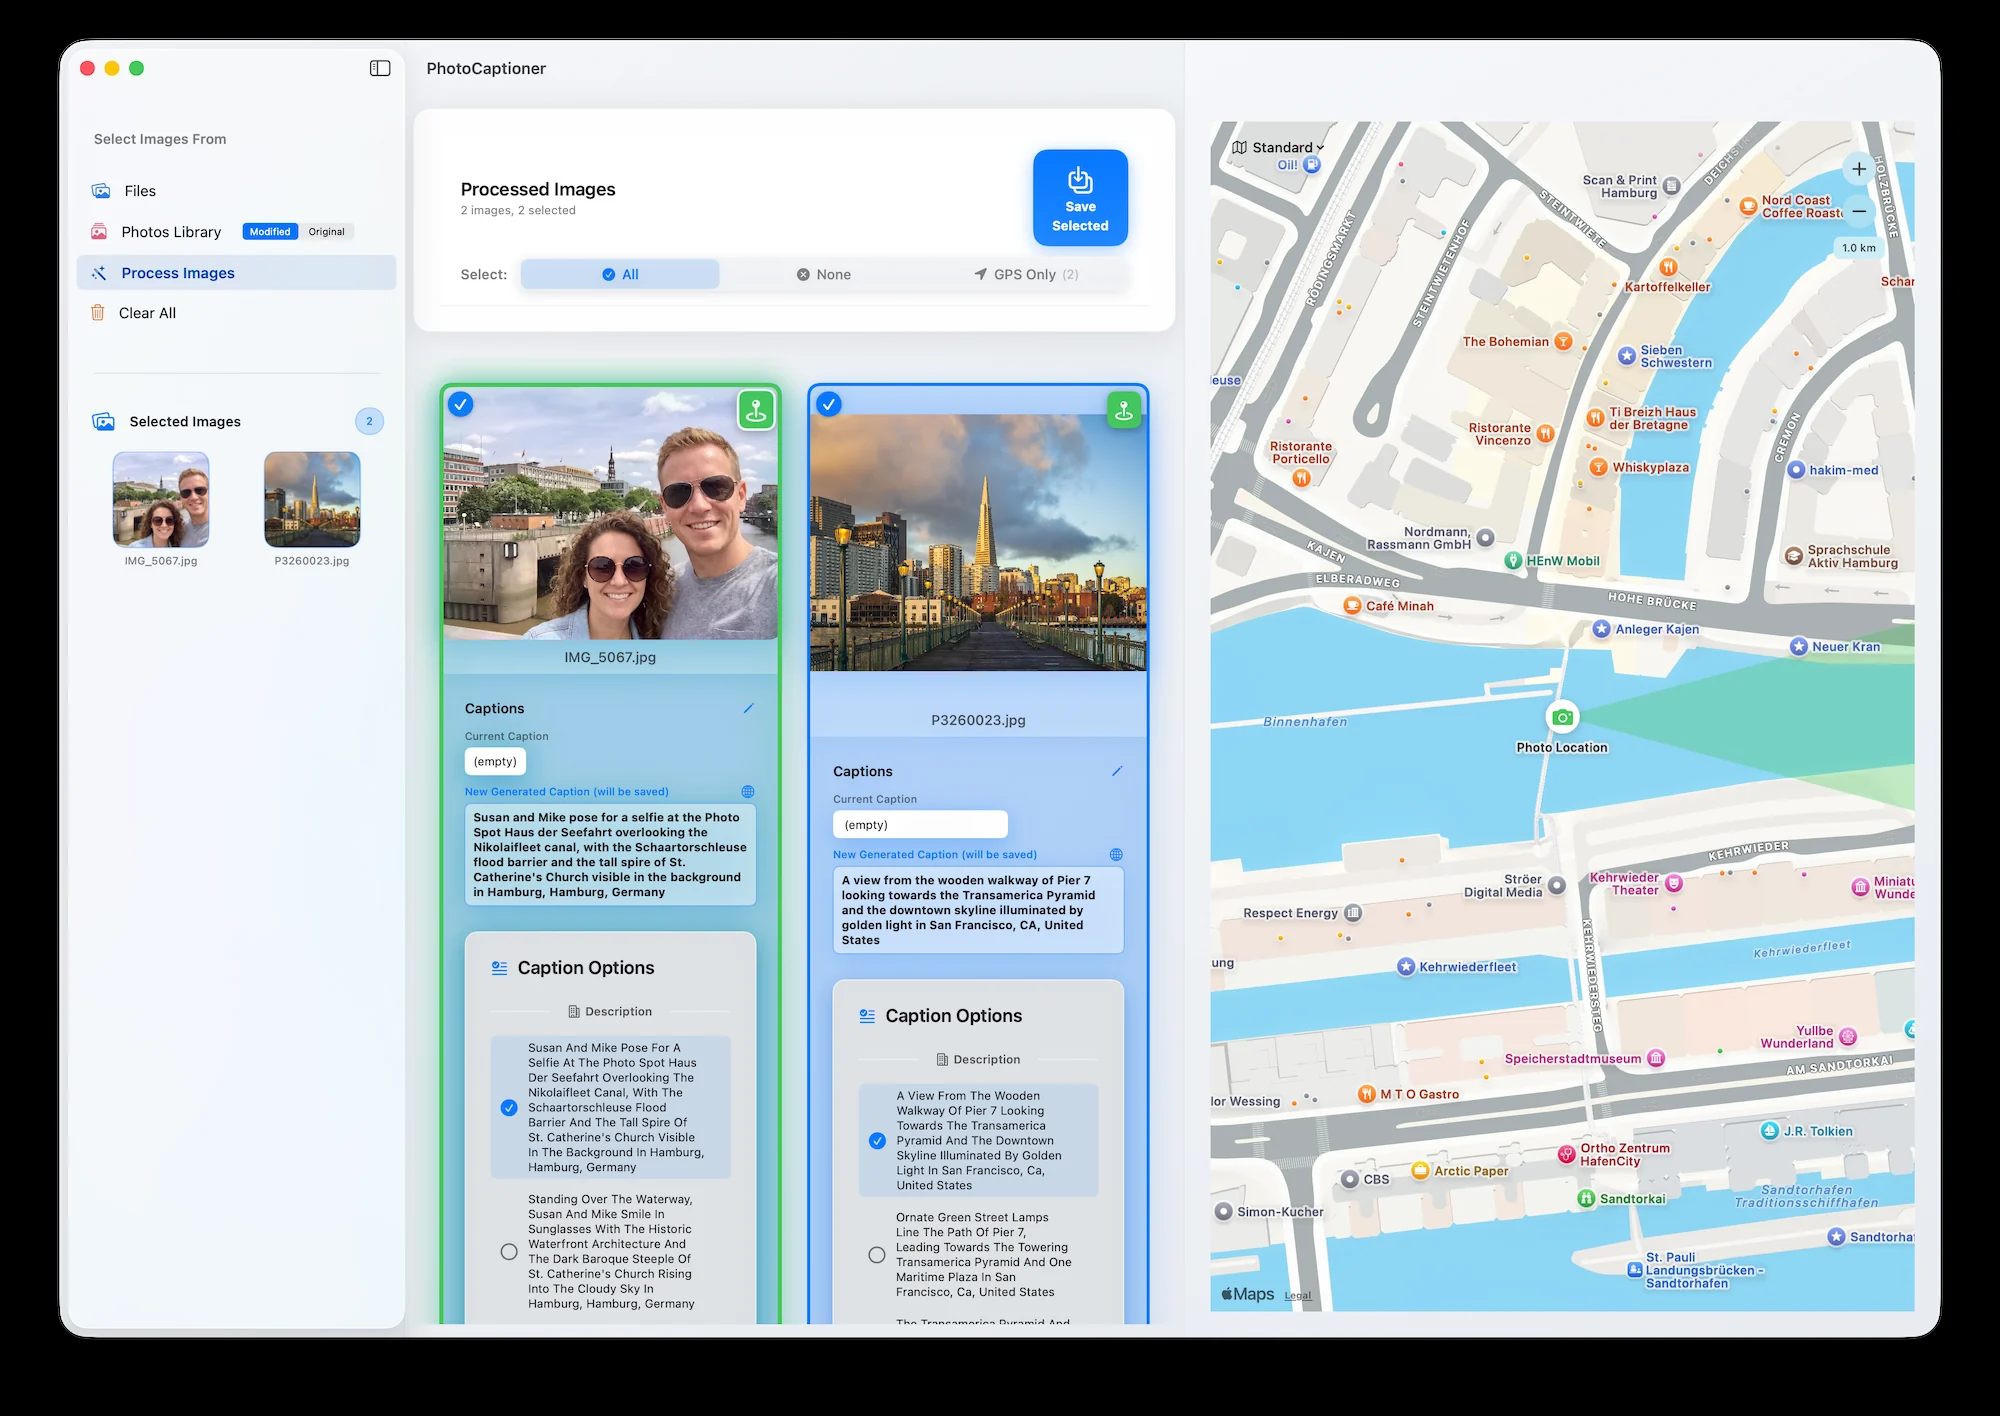The width and height of the screenshot is (2000, 1416).
Task: Click Ti Breizh Haus der Bretagne pin
Action: click(1595, 417)
